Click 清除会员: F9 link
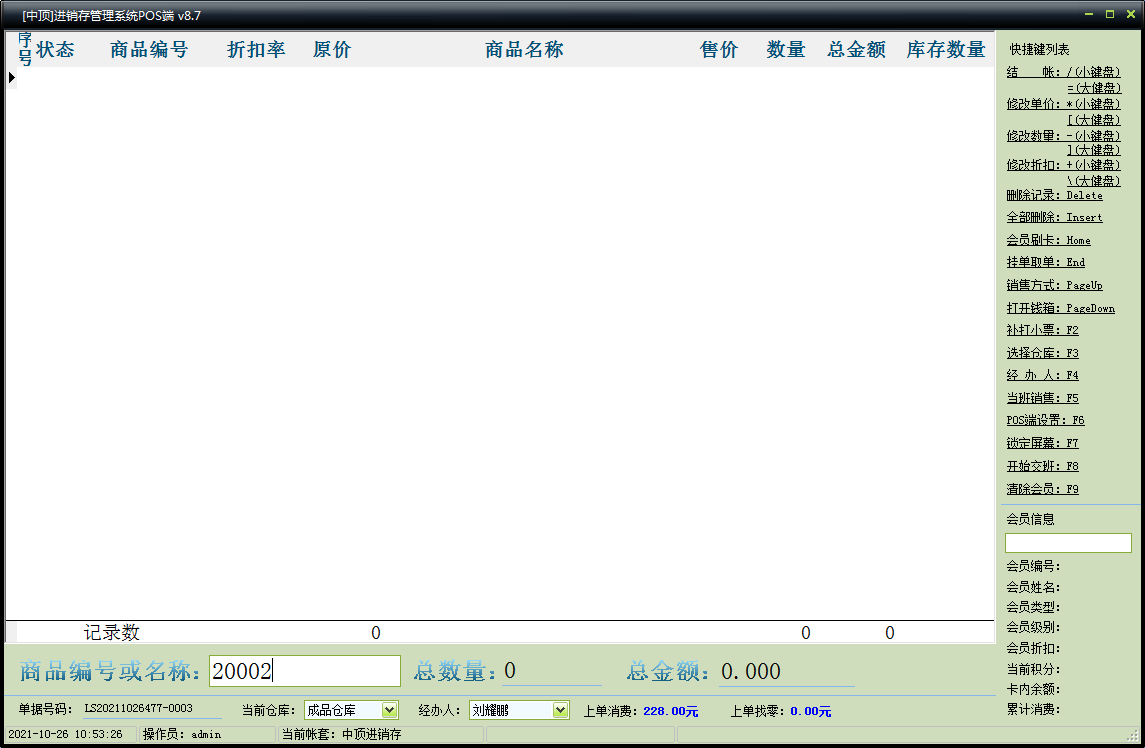 pyautogui.click(x=1042, y=489)
